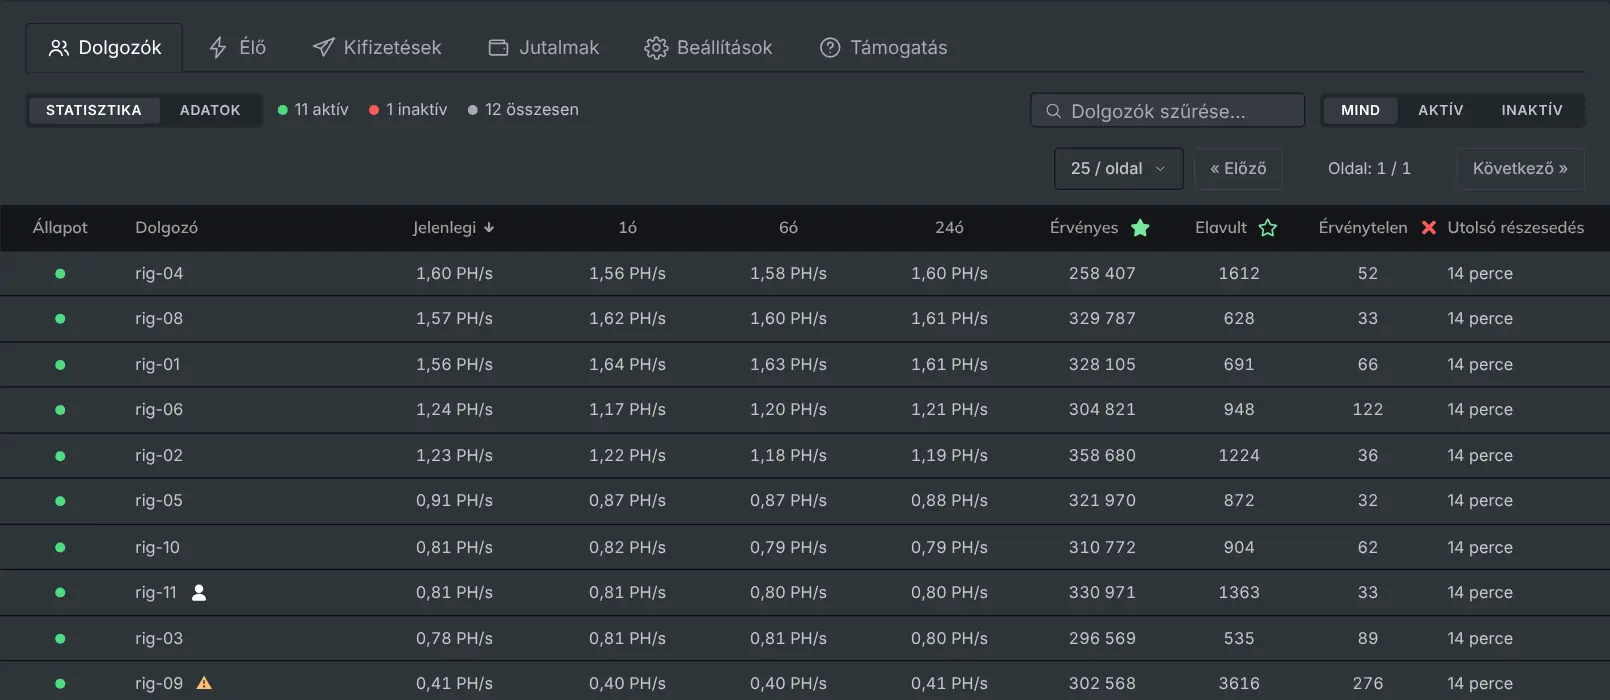1610x700 pixels.
Task: Switch to the ADATOK view
Action: coord(210,110)
